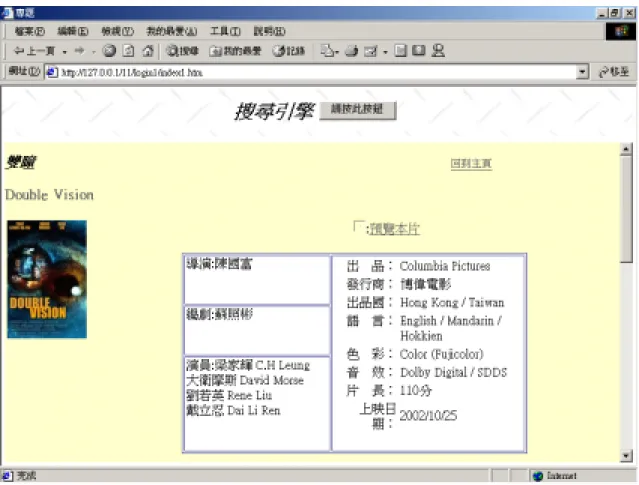The height and width of the screenshot is (485, 639).
Task: Open the 我的最愛 favorites pane from the toolbar
Action: coord(235,51)
